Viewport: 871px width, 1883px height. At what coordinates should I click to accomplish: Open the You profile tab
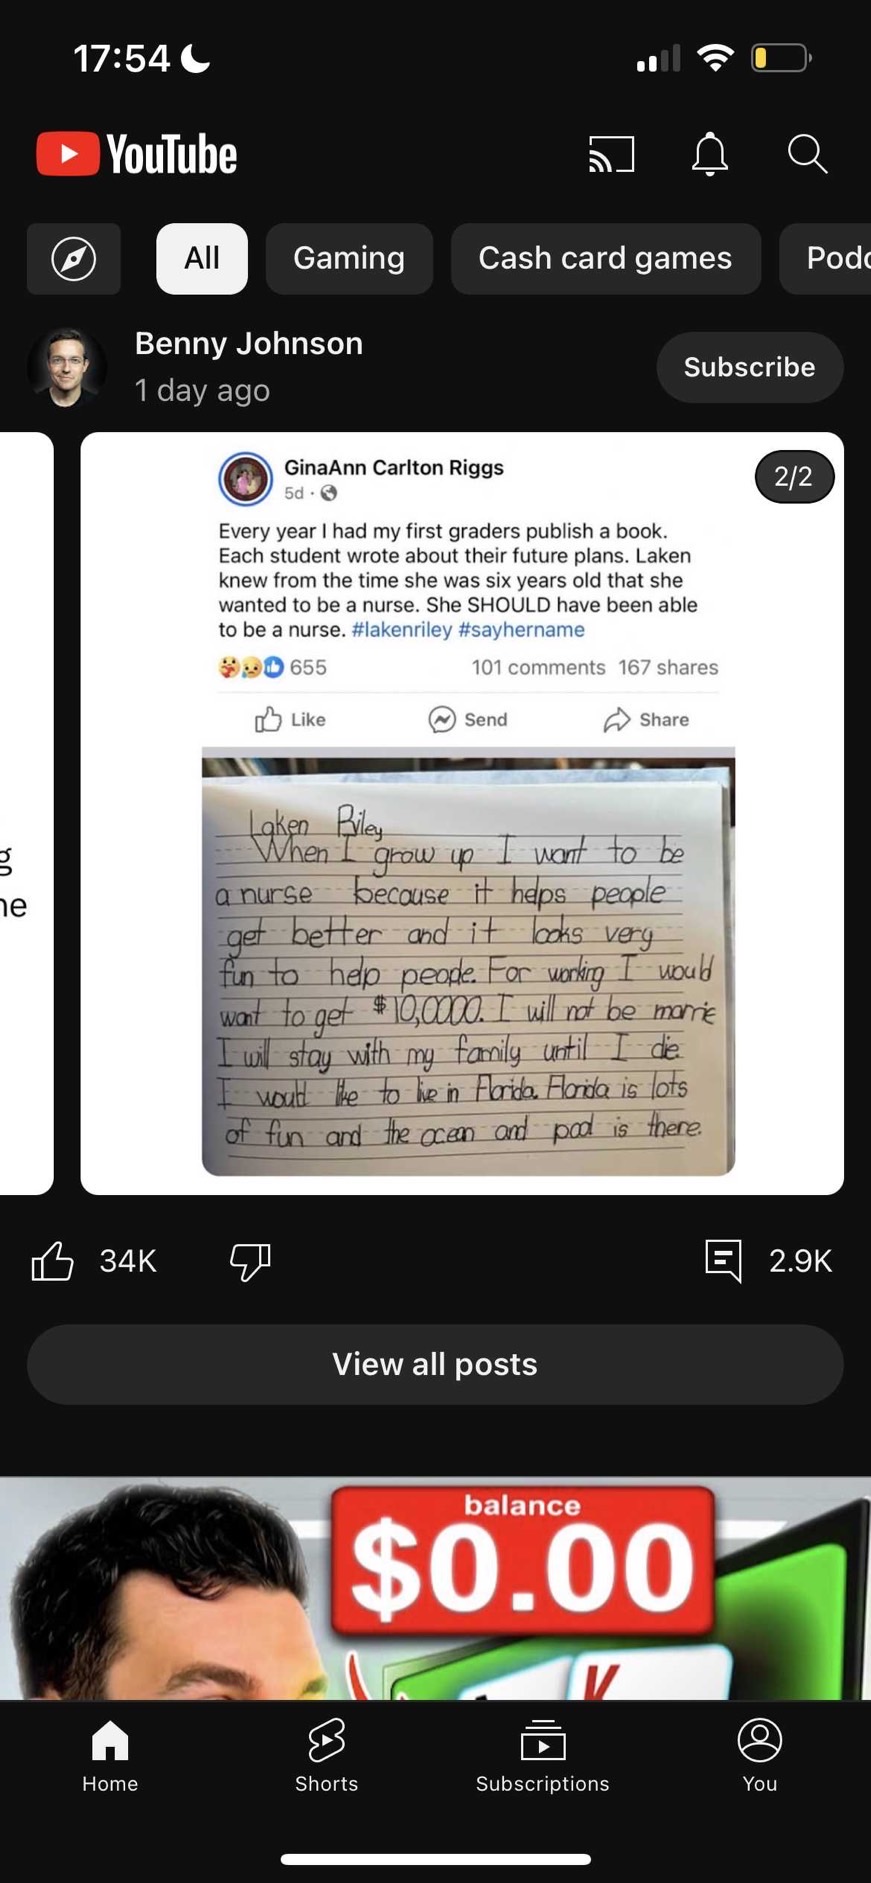[x=759, y=1755]
